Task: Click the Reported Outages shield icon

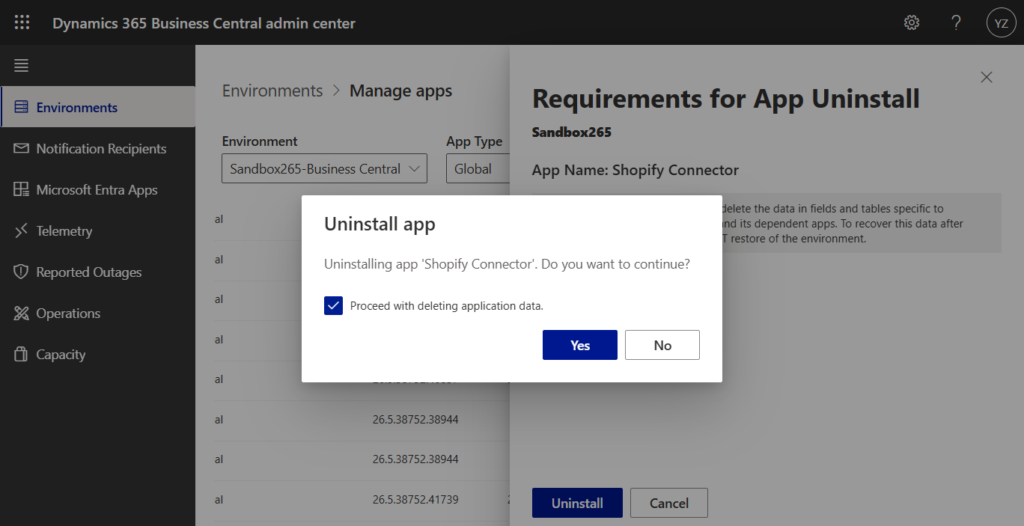Action: (20, 272)
